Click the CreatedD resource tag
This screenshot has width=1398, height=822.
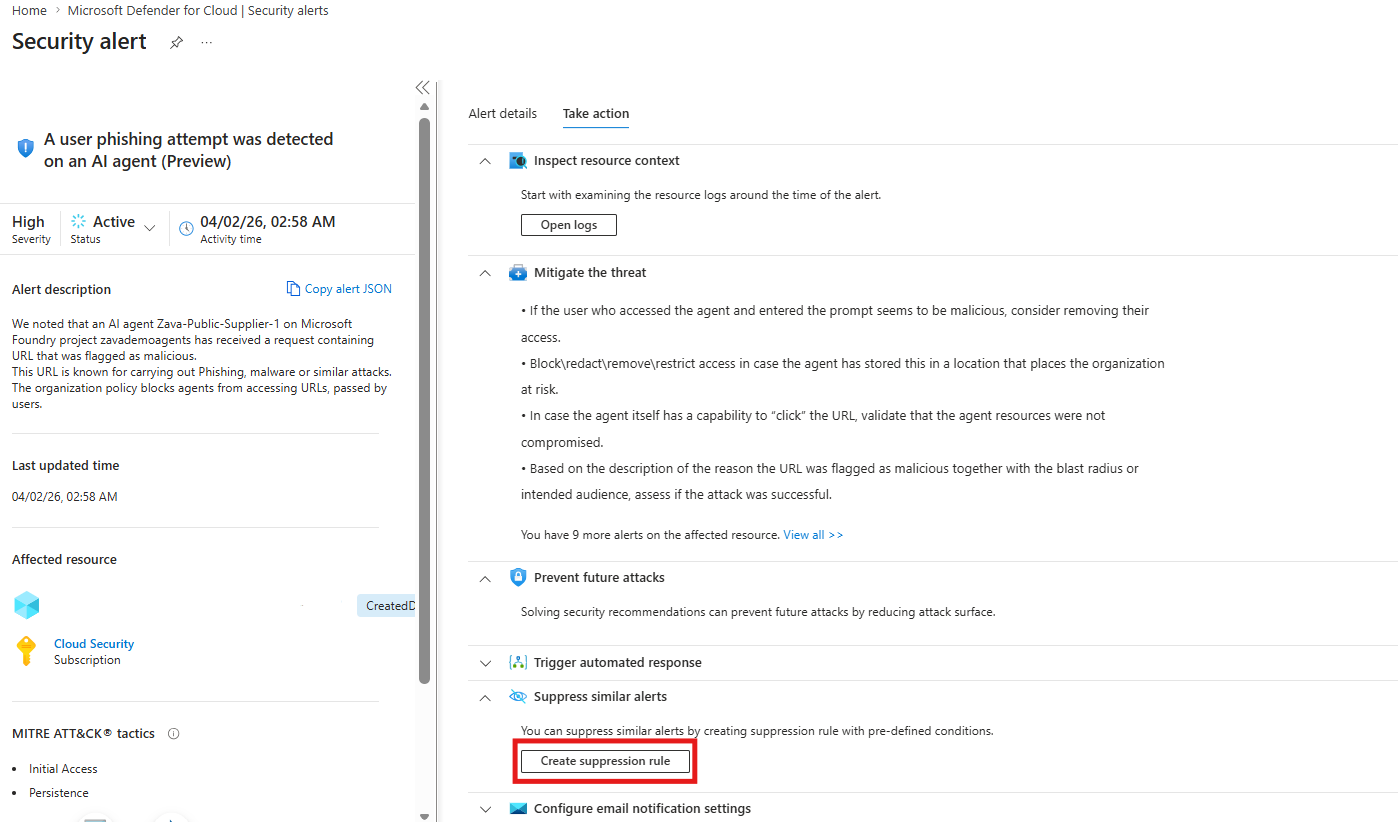[x=386, y=605]
